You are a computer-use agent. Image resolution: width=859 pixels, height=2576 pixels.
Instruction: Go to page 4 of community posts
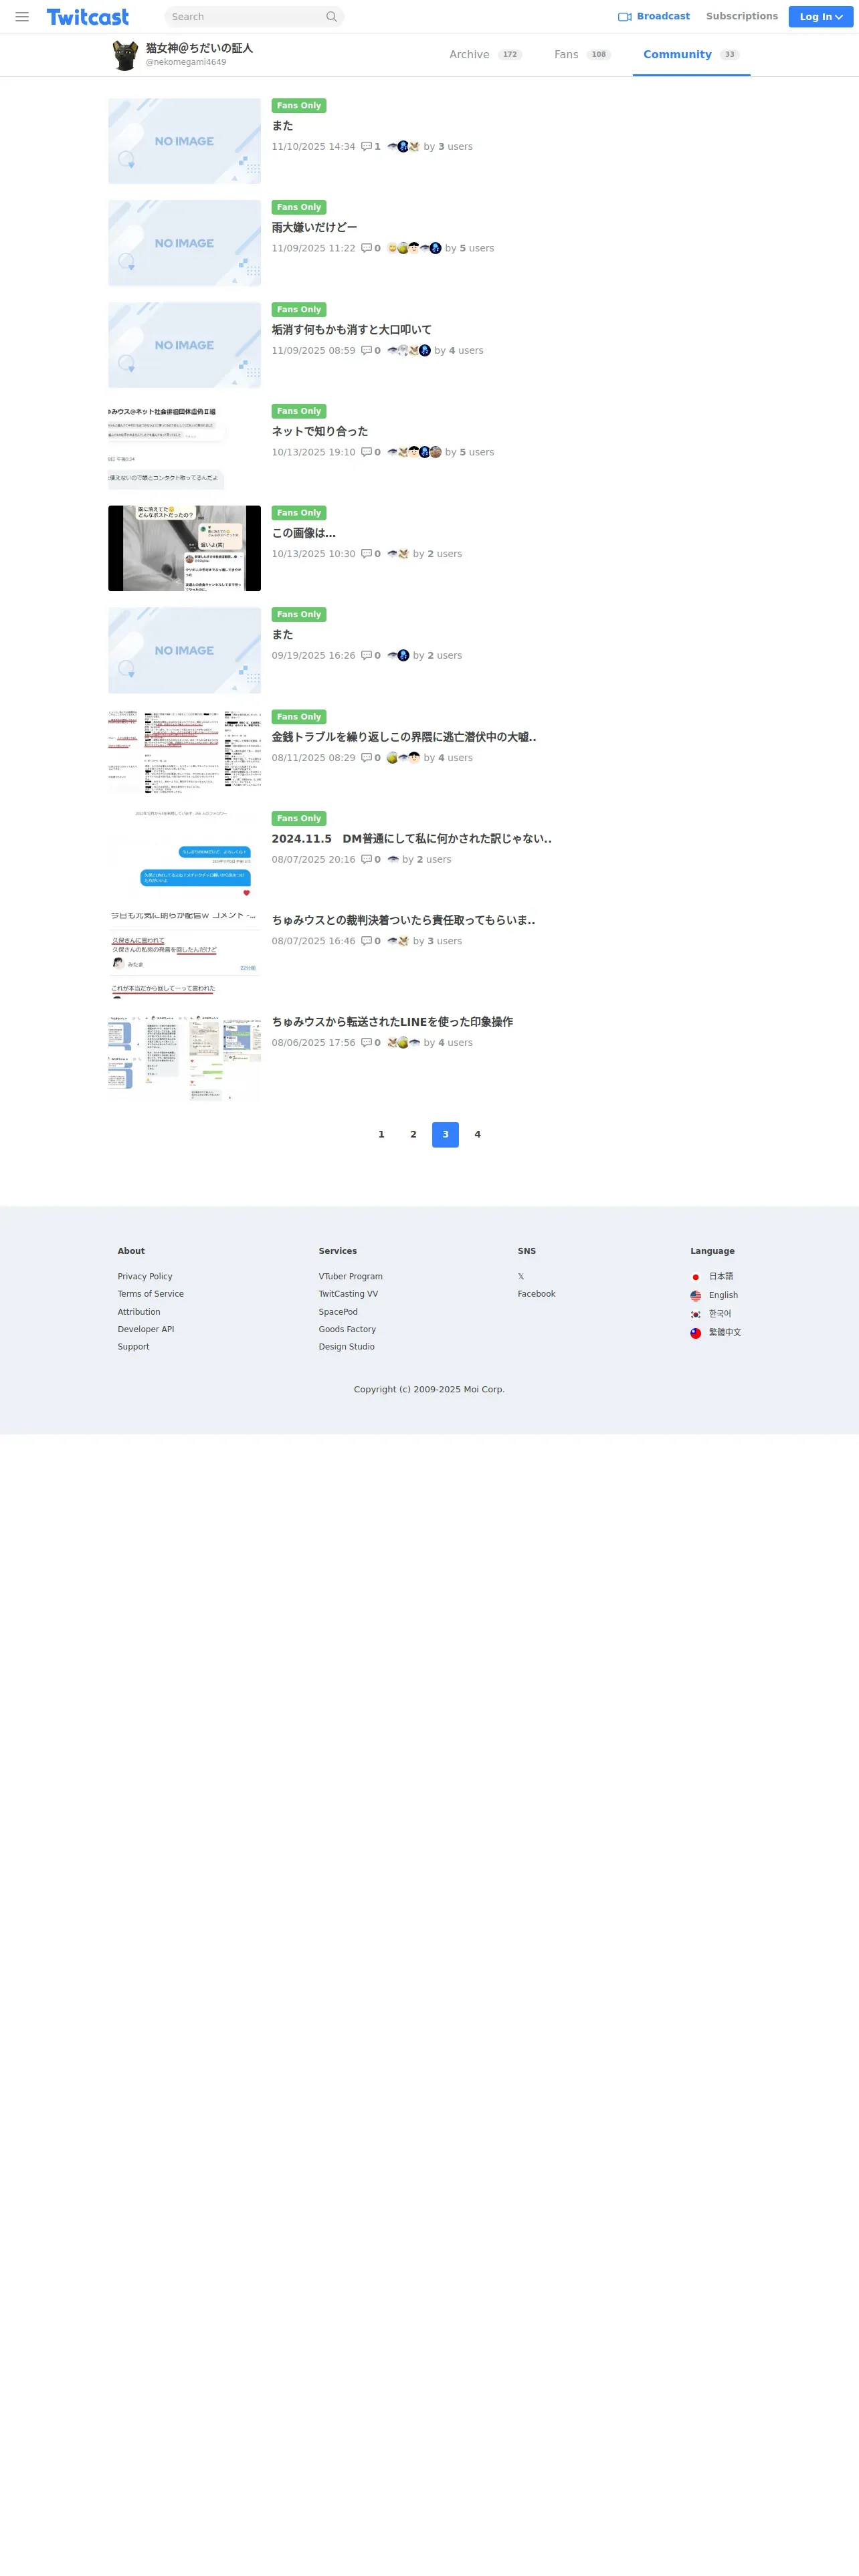(478, 1135)
